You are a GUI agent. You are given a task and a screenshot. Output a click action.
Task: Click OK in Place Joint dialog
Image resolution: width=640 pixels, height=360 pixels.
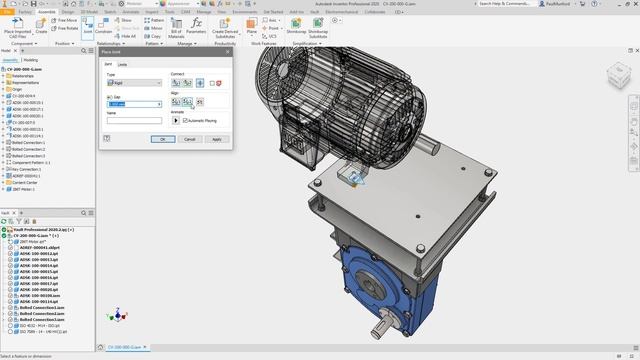[x=163, y=139]
